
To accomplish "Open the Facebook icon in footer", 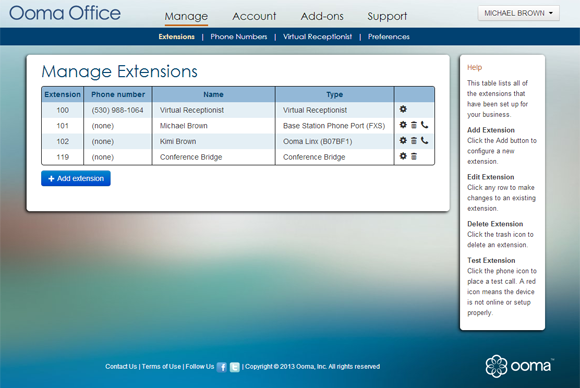I will point(222,367).
